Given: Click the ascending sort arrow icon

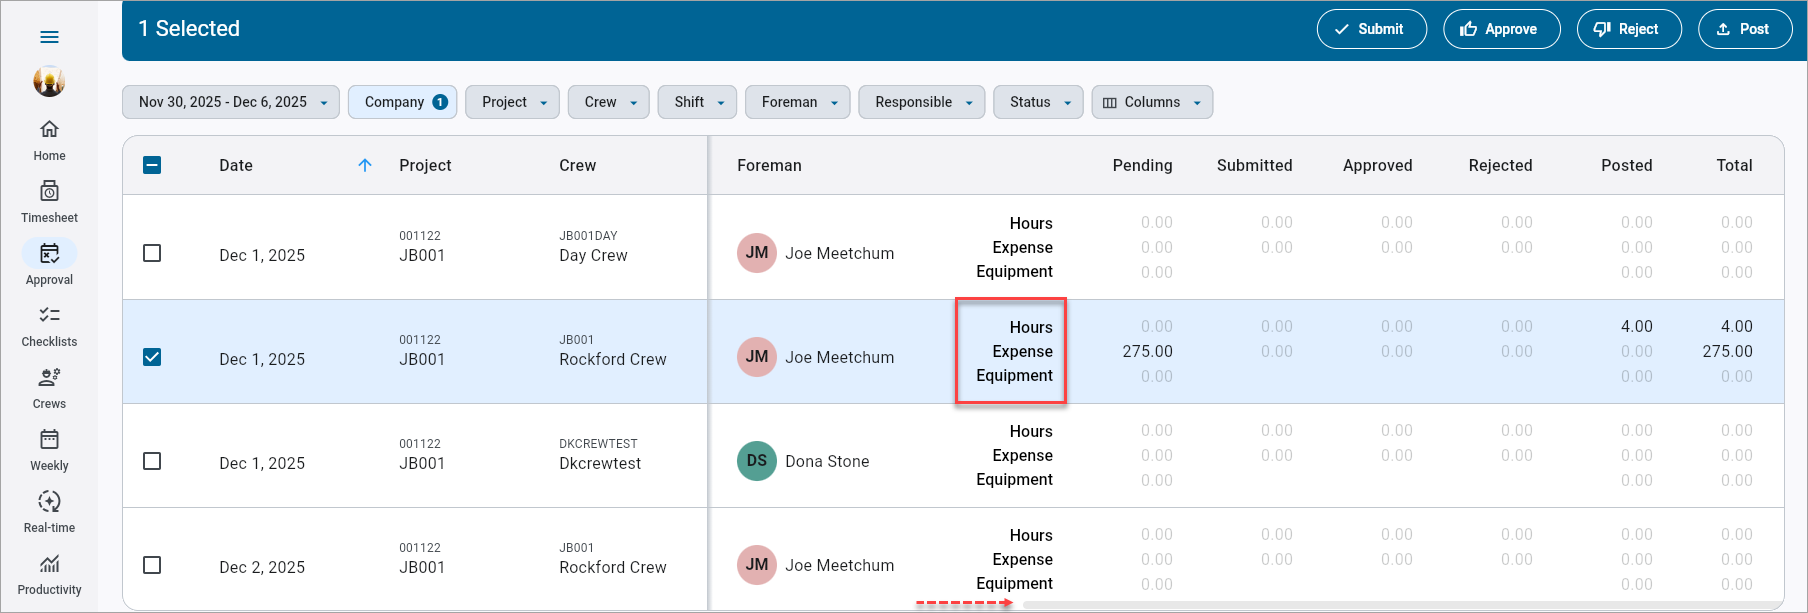Looking at the screenshot, I should click(x=365, y=165).
